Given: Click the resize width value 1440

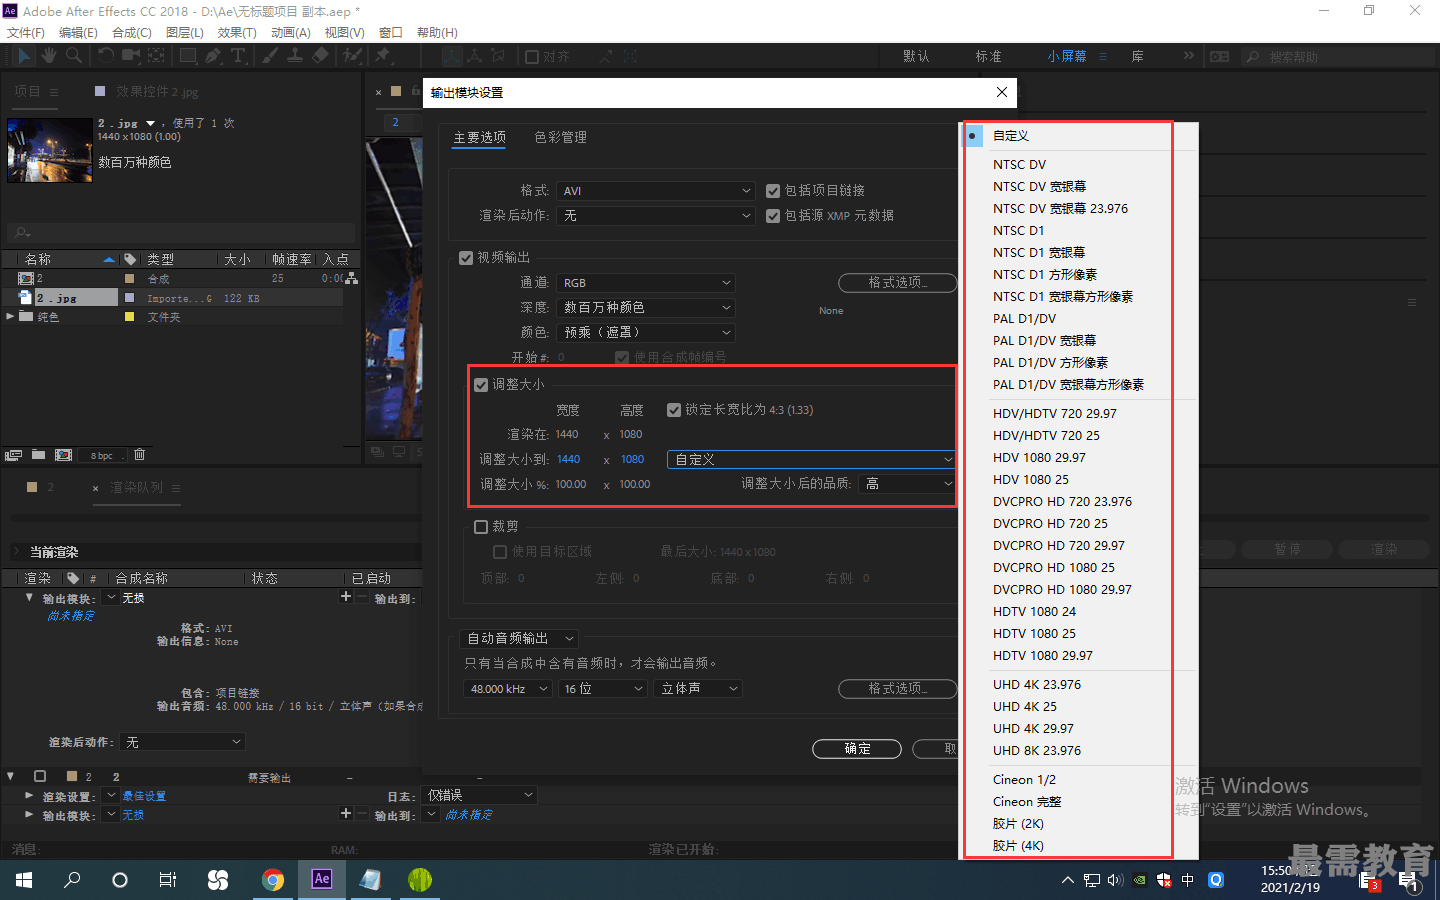Looking at the screenshot, I should [x=569, y=459].
